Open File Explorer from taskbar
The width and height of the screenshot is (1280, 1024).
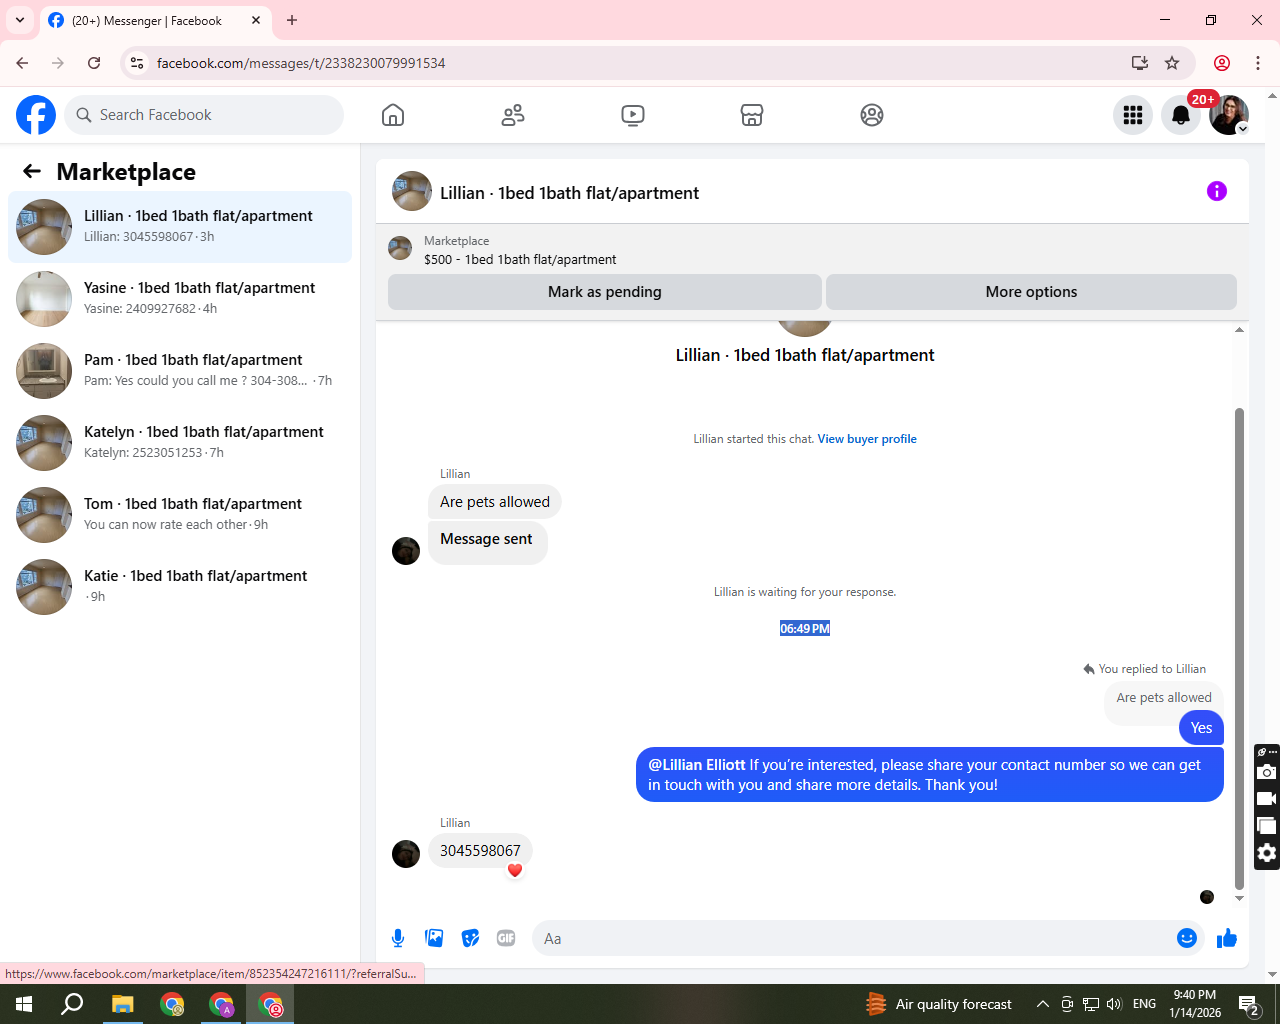[x=122, y=1004]
